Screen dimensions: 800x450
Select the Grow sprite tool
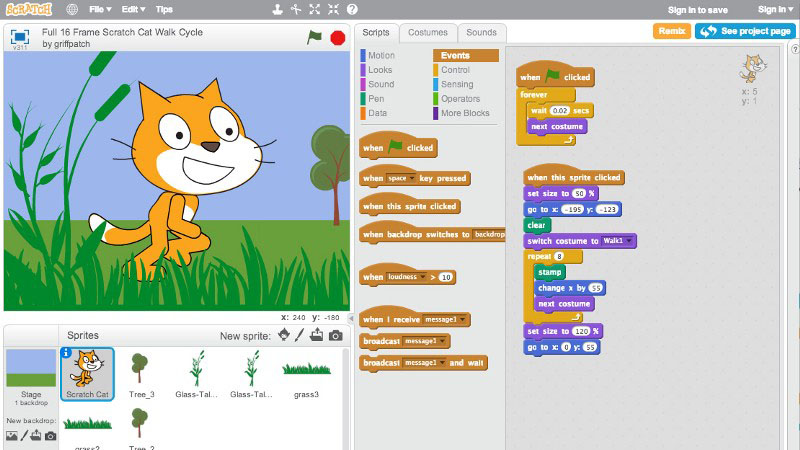pos(315,9)
